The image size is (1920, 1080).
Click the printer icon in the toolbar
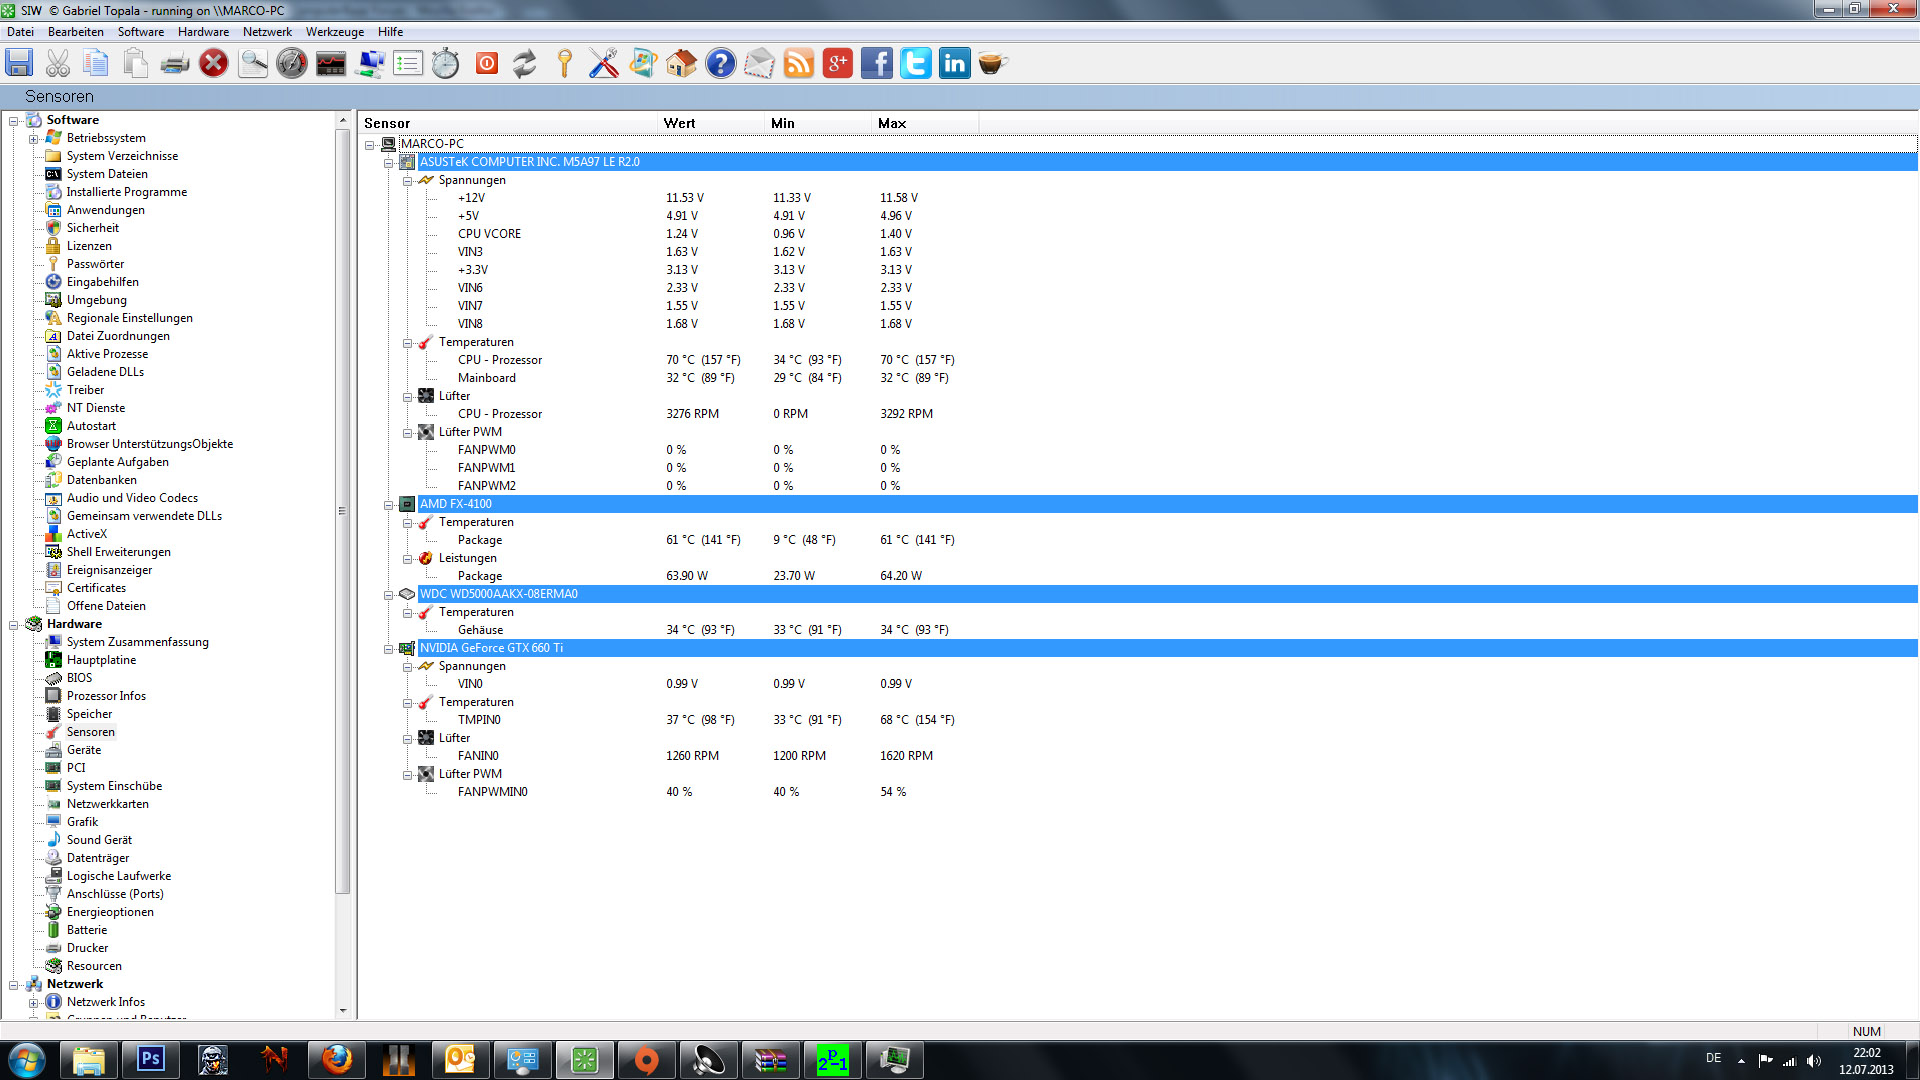tap(175, 64)
